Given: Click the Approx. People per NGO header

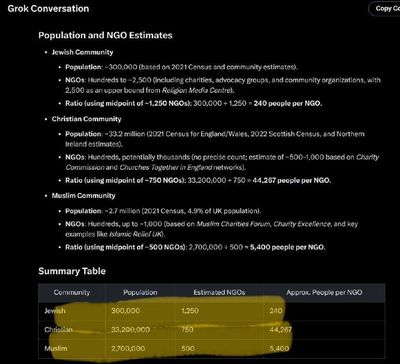Looking at the screenshot, I should click(x=324, y=292).
